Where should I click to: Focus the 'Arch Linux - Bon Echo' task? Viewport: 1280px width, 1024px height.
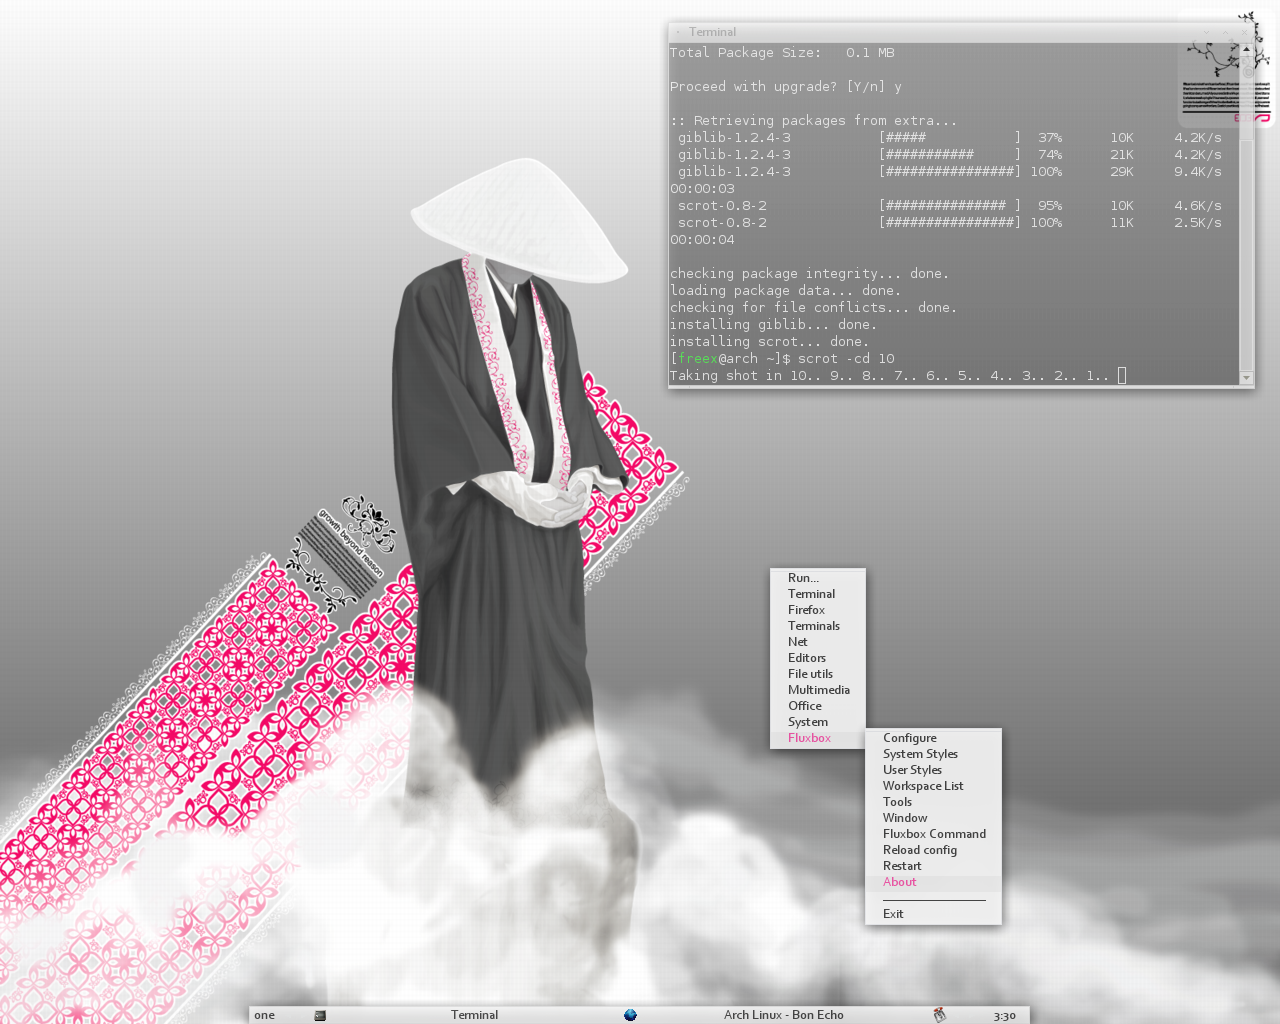coord(784,1015)
